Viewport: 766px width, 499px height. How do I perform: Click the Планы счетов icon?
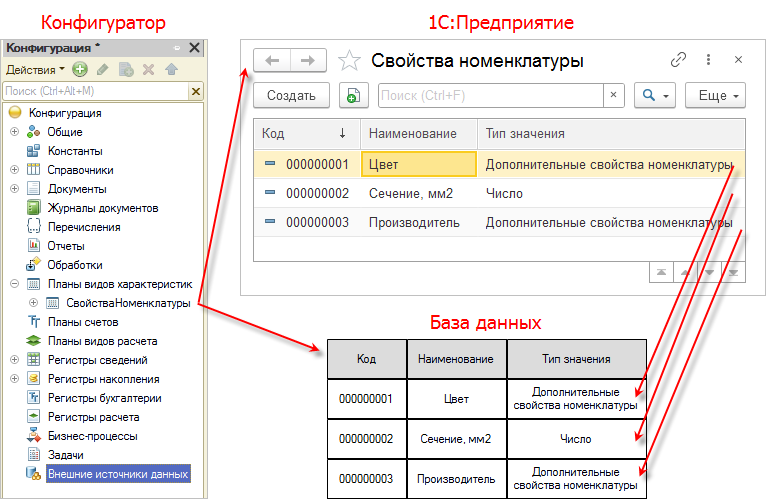tap(33, 322)
